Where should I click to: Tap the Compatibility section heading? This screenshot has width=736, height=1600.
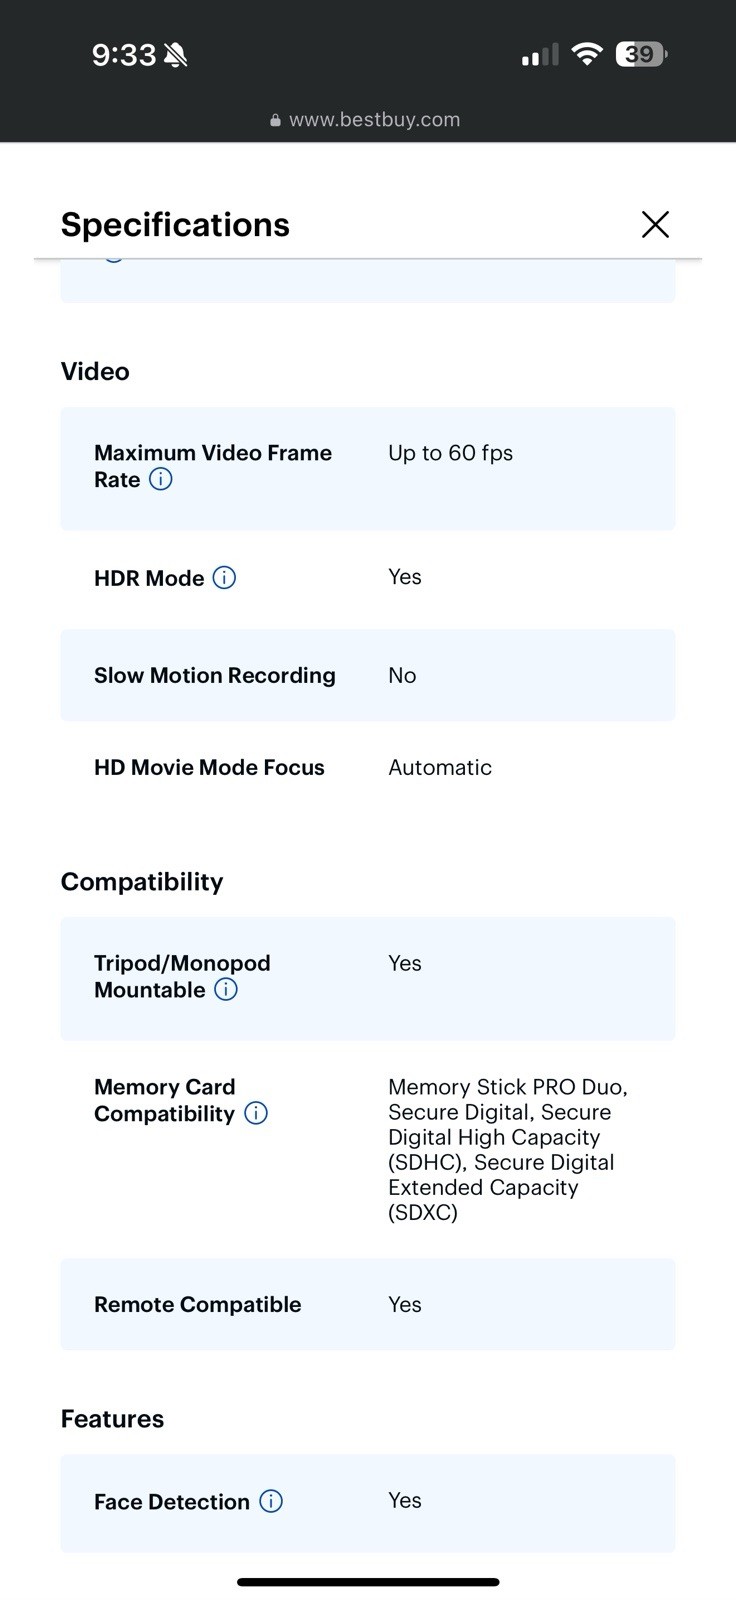[x=142, y=881]
